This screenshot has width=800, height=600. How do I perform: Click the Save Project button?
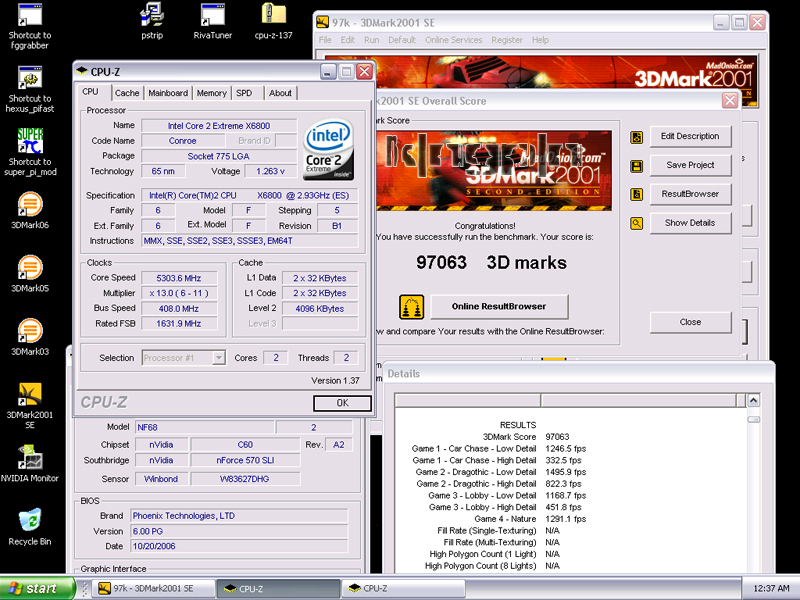pyautogui.click(x=690, y=165)
